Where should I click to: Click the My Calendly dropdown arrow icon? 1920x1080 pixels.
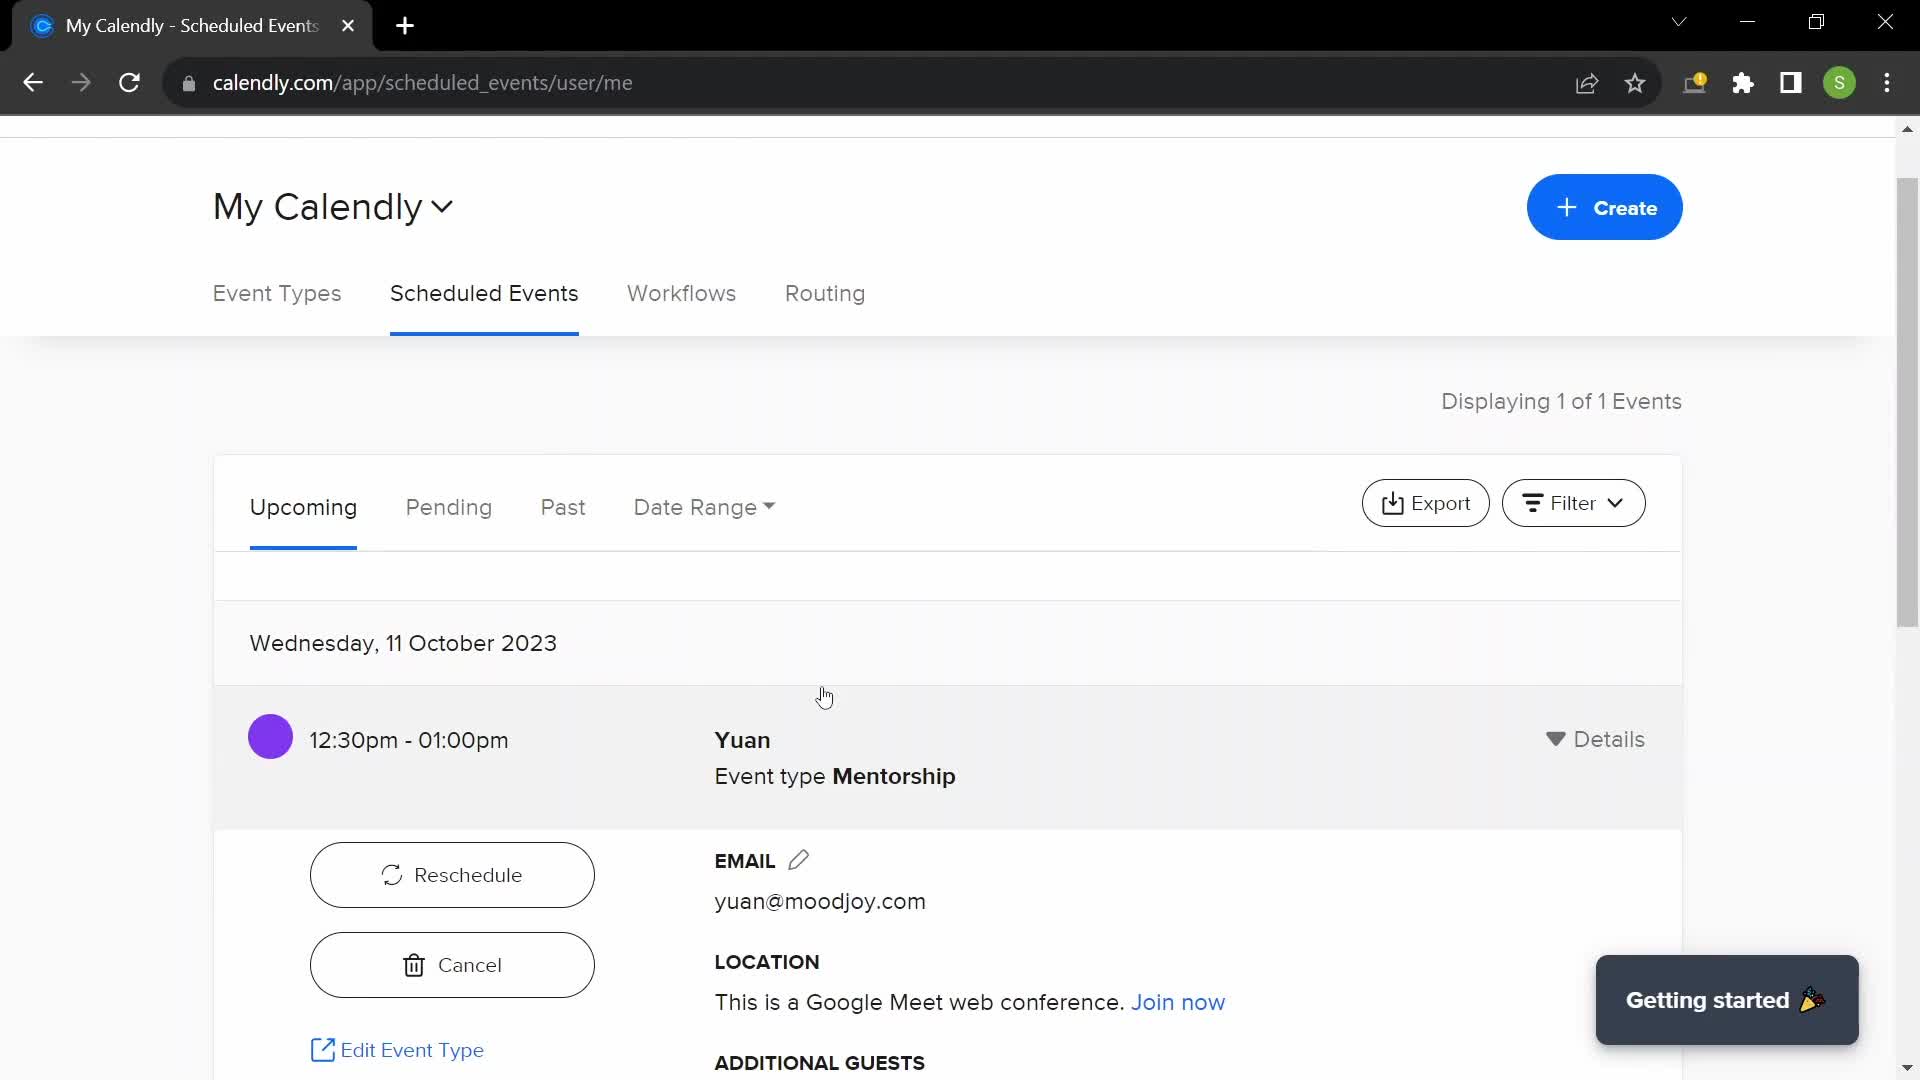(x=442, y=208)
